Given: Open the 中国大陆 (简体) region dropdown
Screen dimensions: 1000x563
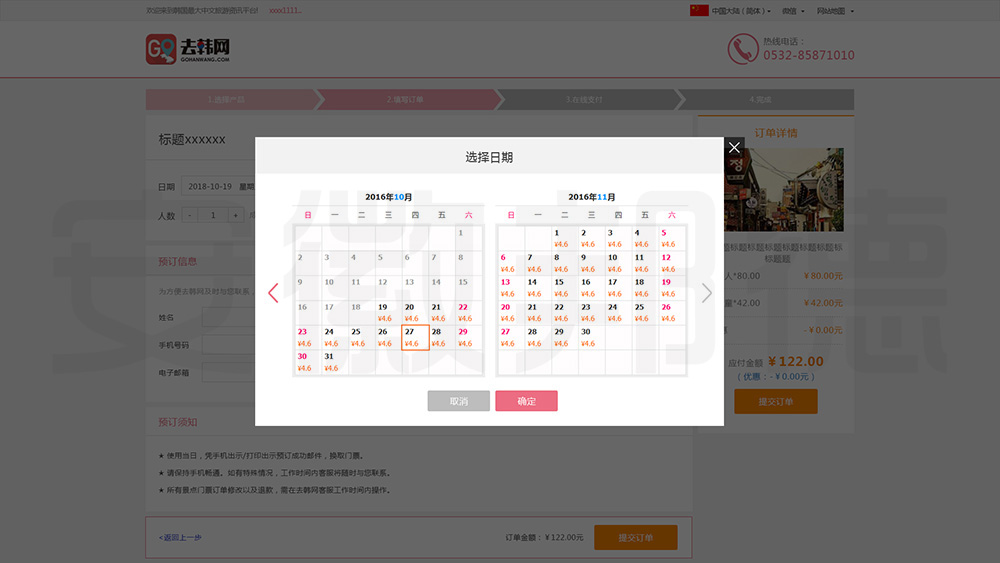Looking at the screenshot, I should pyautogui.click(x=741, y=11).
